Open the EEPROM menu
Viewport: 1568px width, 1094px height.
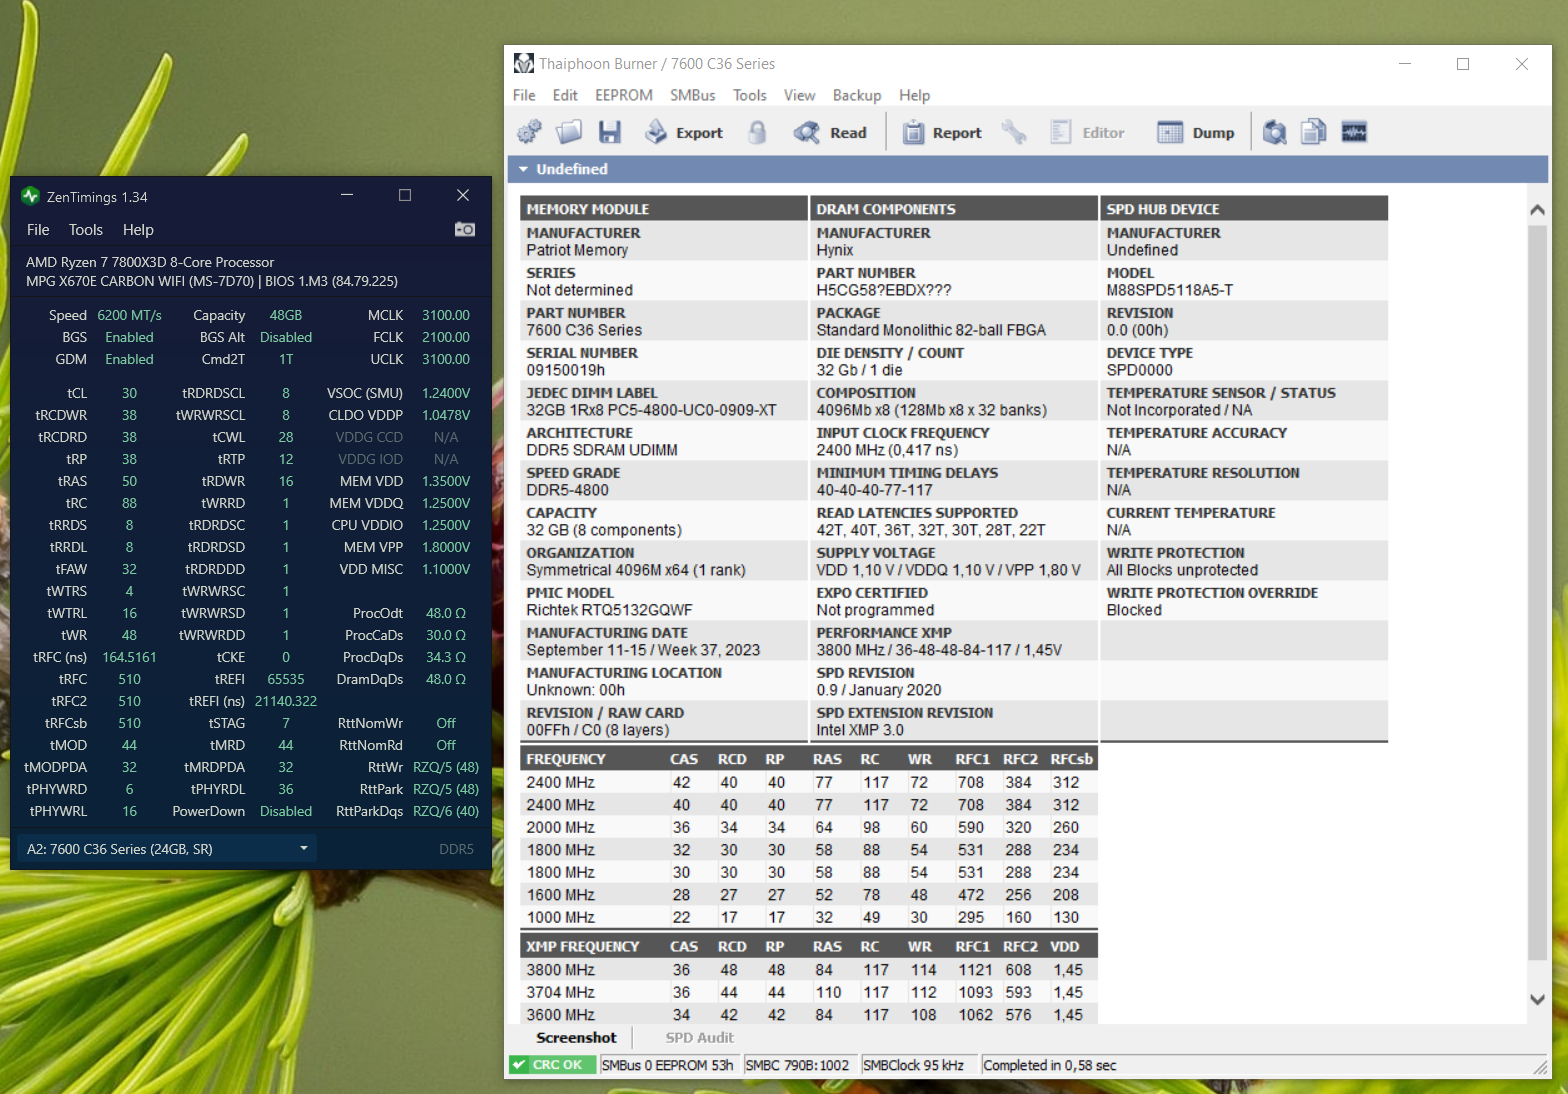click(x=623, y=95)
